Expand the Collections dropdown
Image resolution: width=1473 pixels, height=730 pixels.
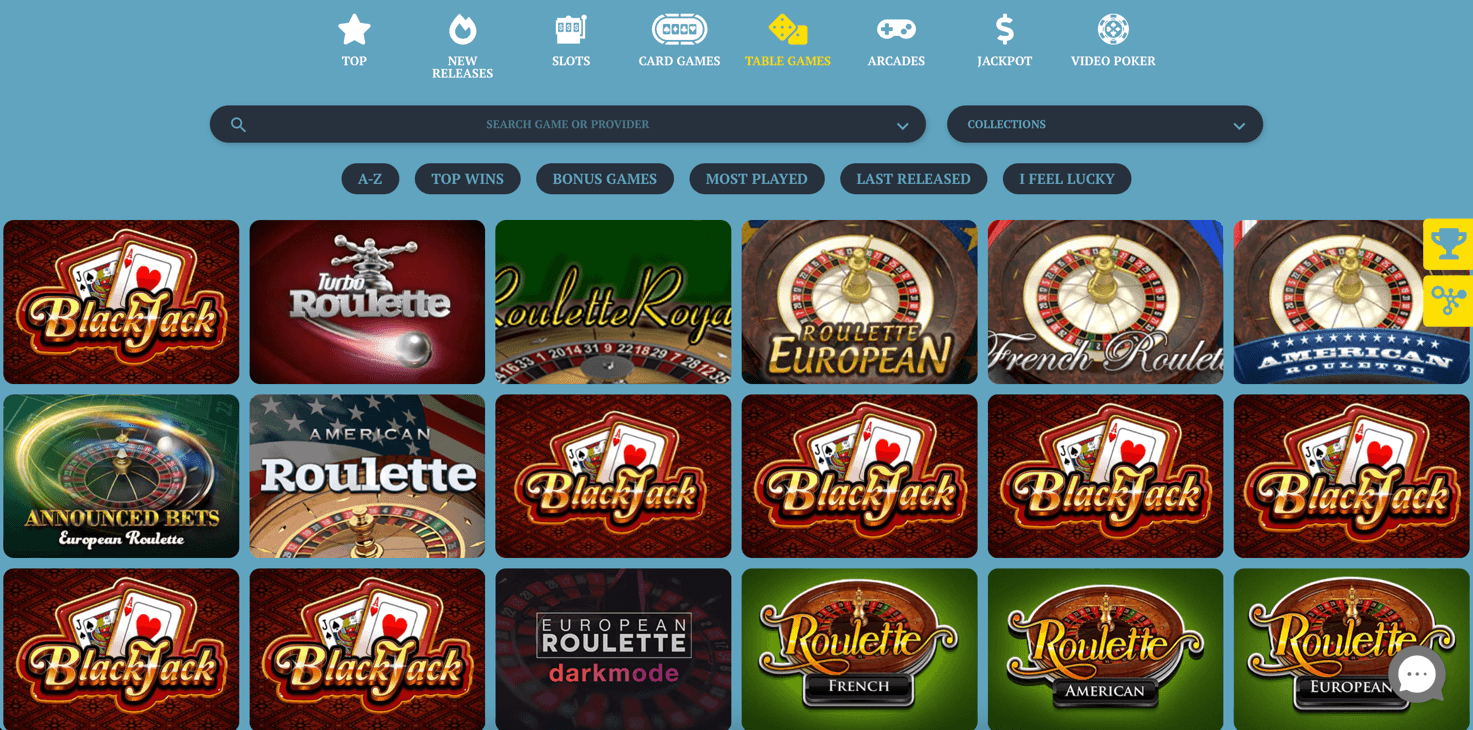(x=1104, y=124)
